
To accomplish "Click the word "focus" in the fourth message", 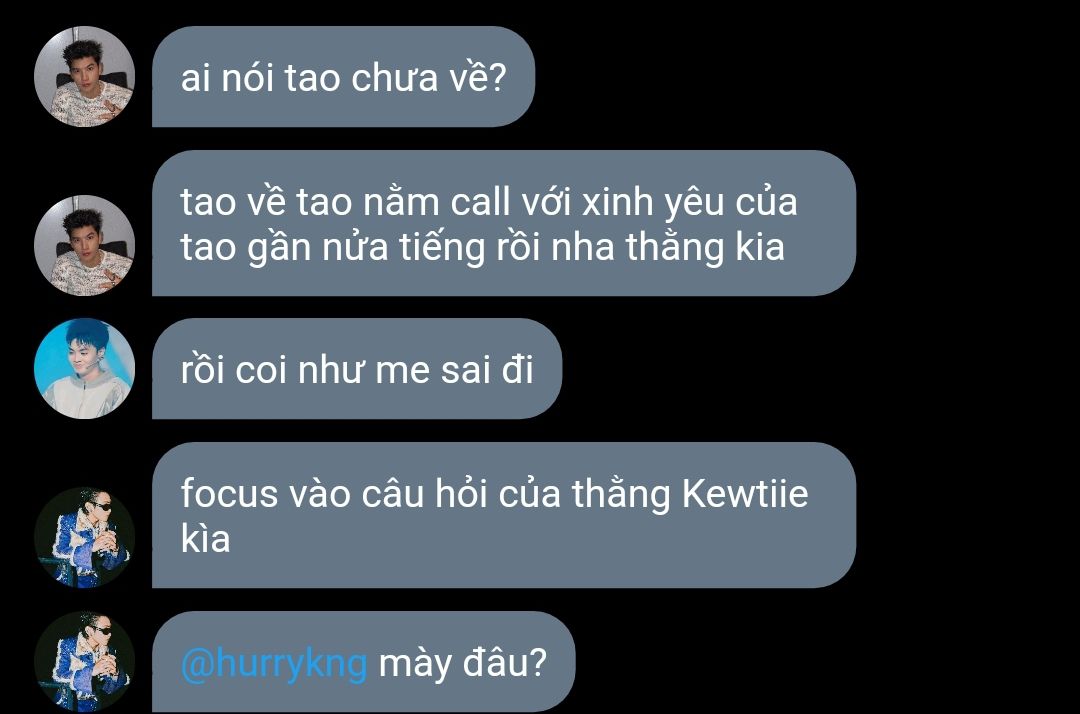I will pos(229,494).
